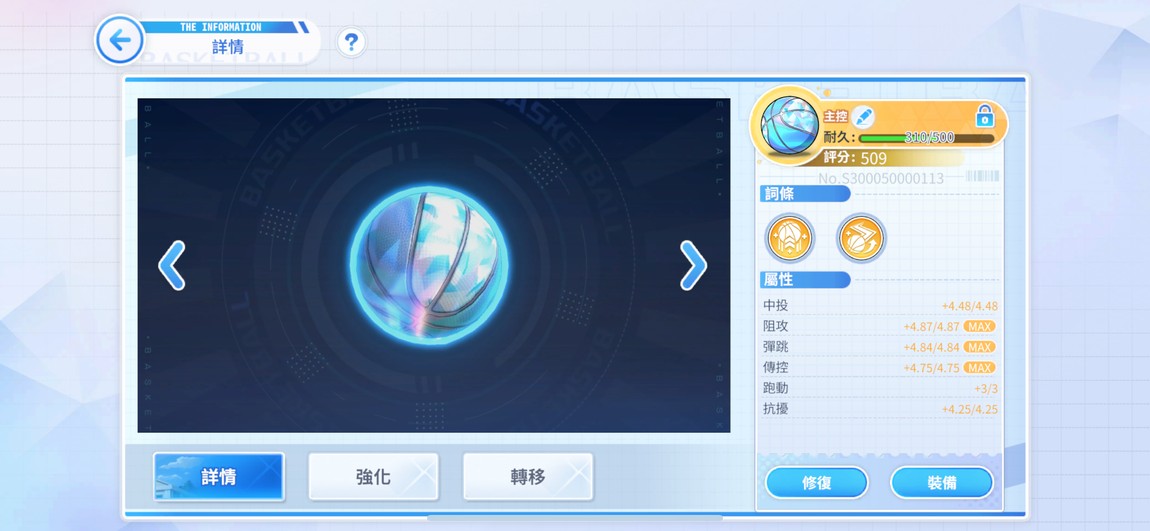The width and height of the screenshot is (1150, 531).
Task: Click the 修復 repair button
Action: (x=816, y=483)
